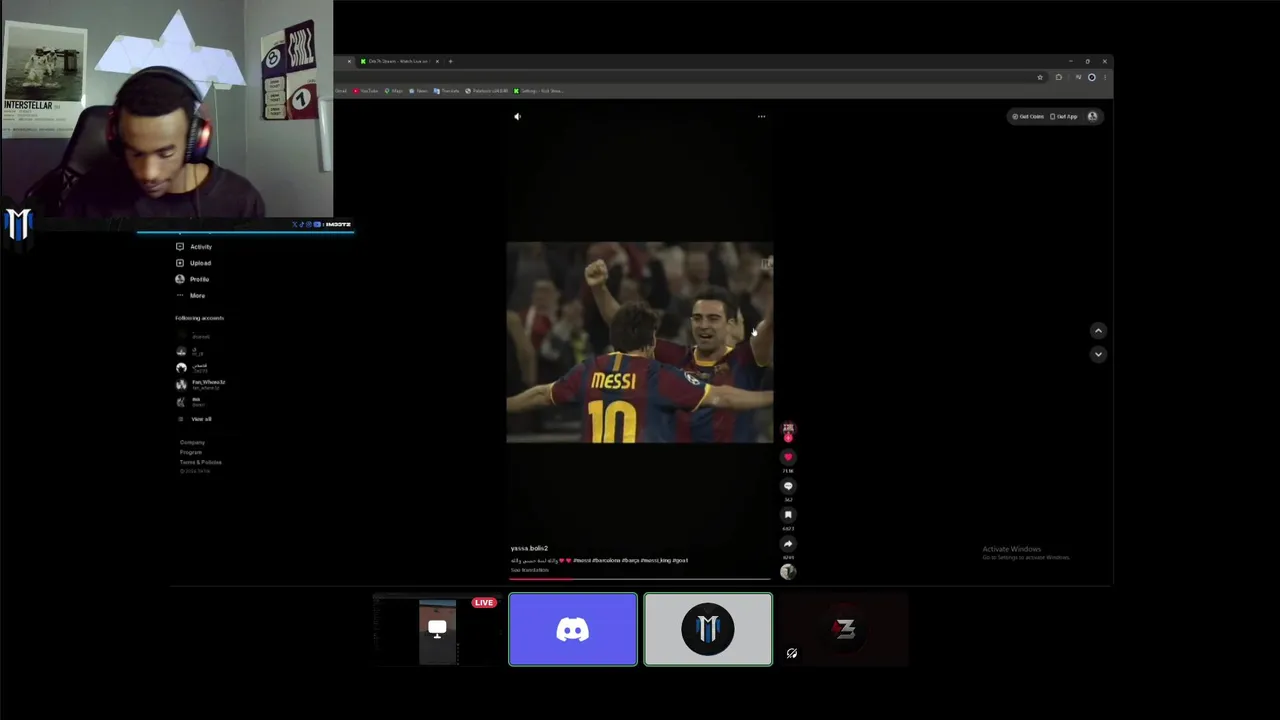The width and height of the screenshot is (1280, 720).
Task: Click See translation under the caption
Action: pos(529,570)
